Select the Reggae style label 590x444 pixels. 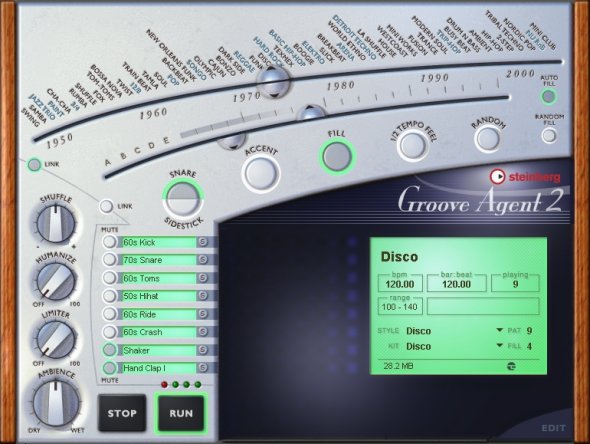pos(245,61)
